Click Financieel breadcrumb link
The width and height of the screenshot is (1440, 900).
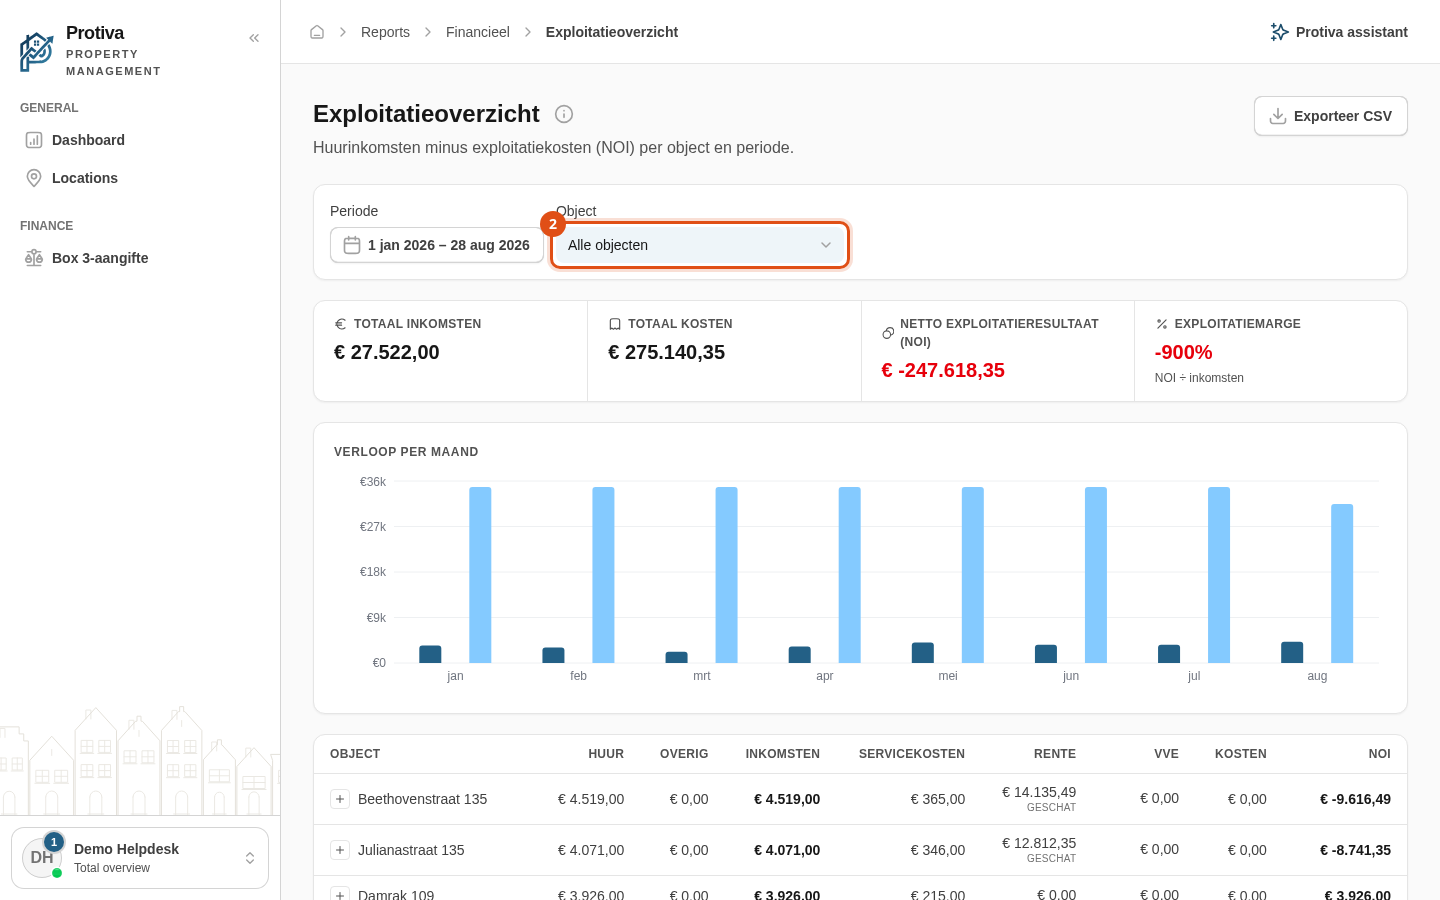[x=477, y=32]
